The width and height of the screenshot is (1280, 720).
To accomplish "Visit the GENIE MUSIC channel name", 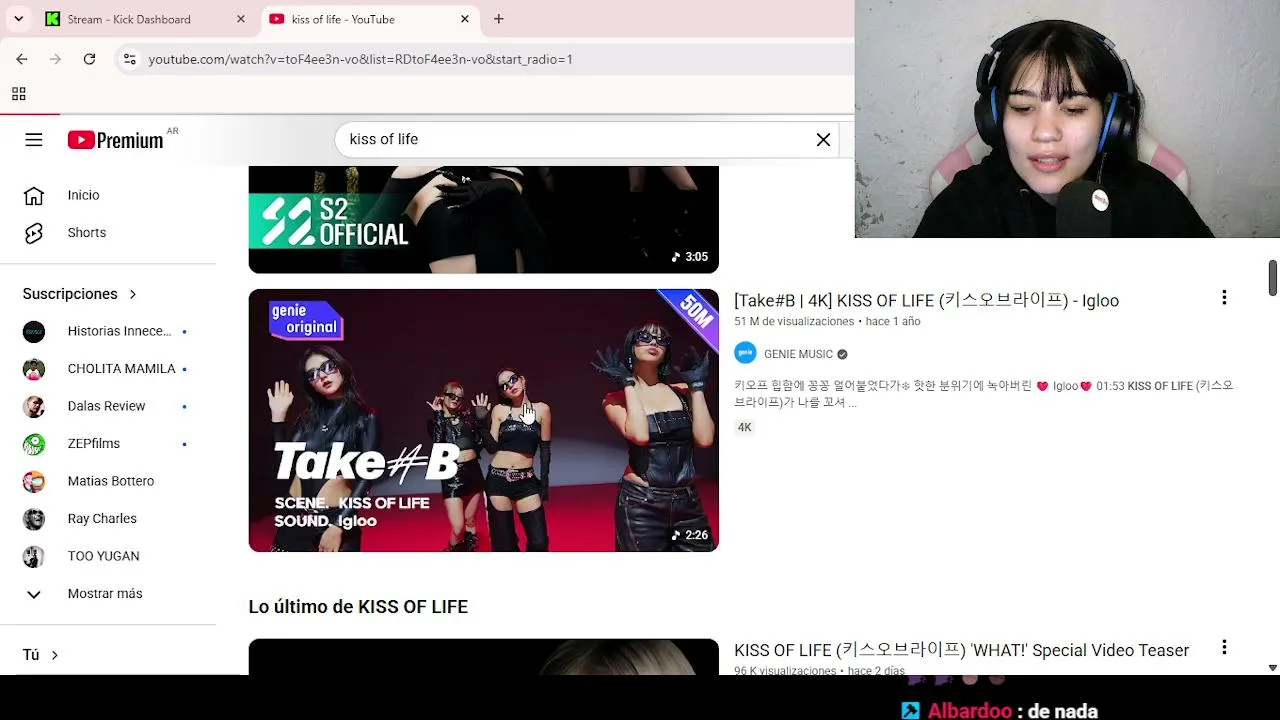I will coord(798,354).
